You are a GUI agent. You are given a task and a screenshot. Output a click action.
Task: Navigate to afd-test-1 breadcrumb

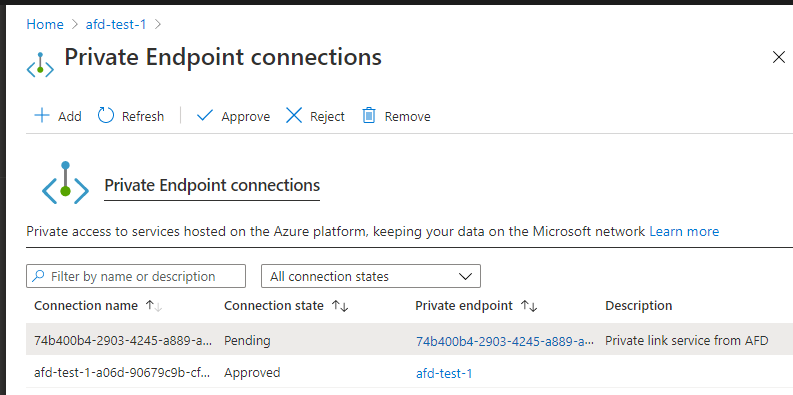[116, 24]
